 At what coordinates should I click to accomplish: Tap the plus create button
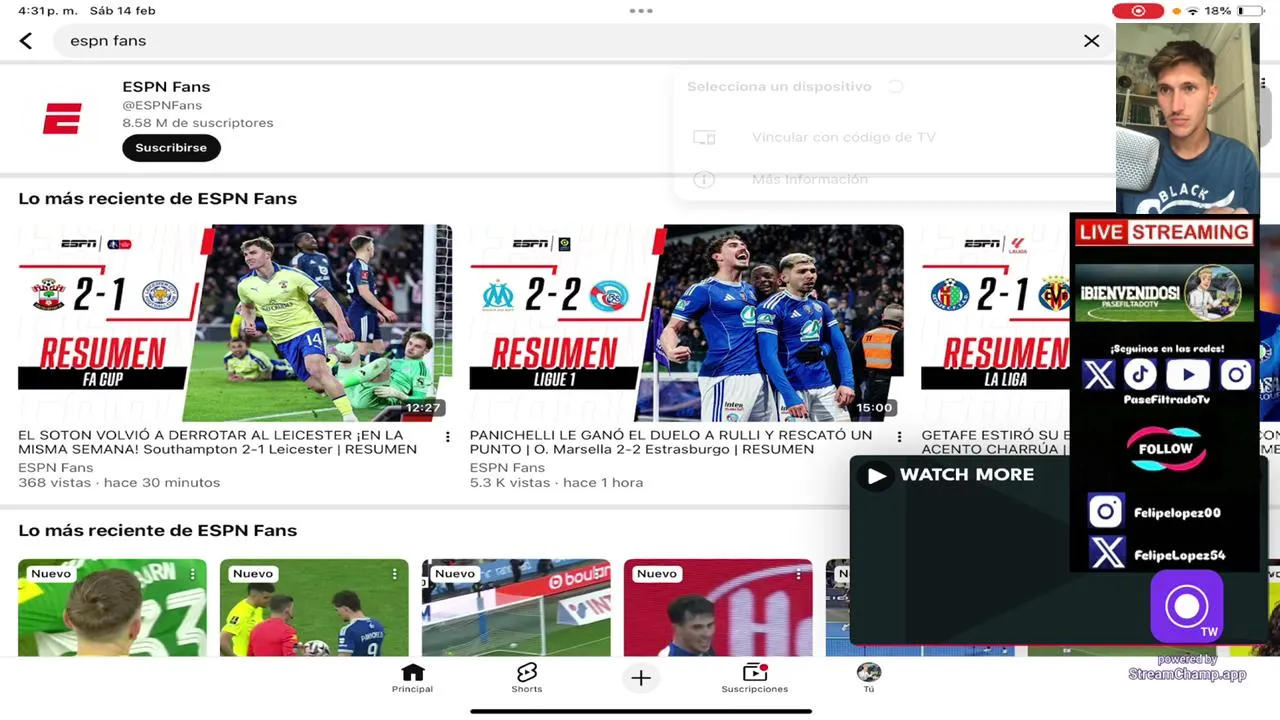click(x=641, y=678)
